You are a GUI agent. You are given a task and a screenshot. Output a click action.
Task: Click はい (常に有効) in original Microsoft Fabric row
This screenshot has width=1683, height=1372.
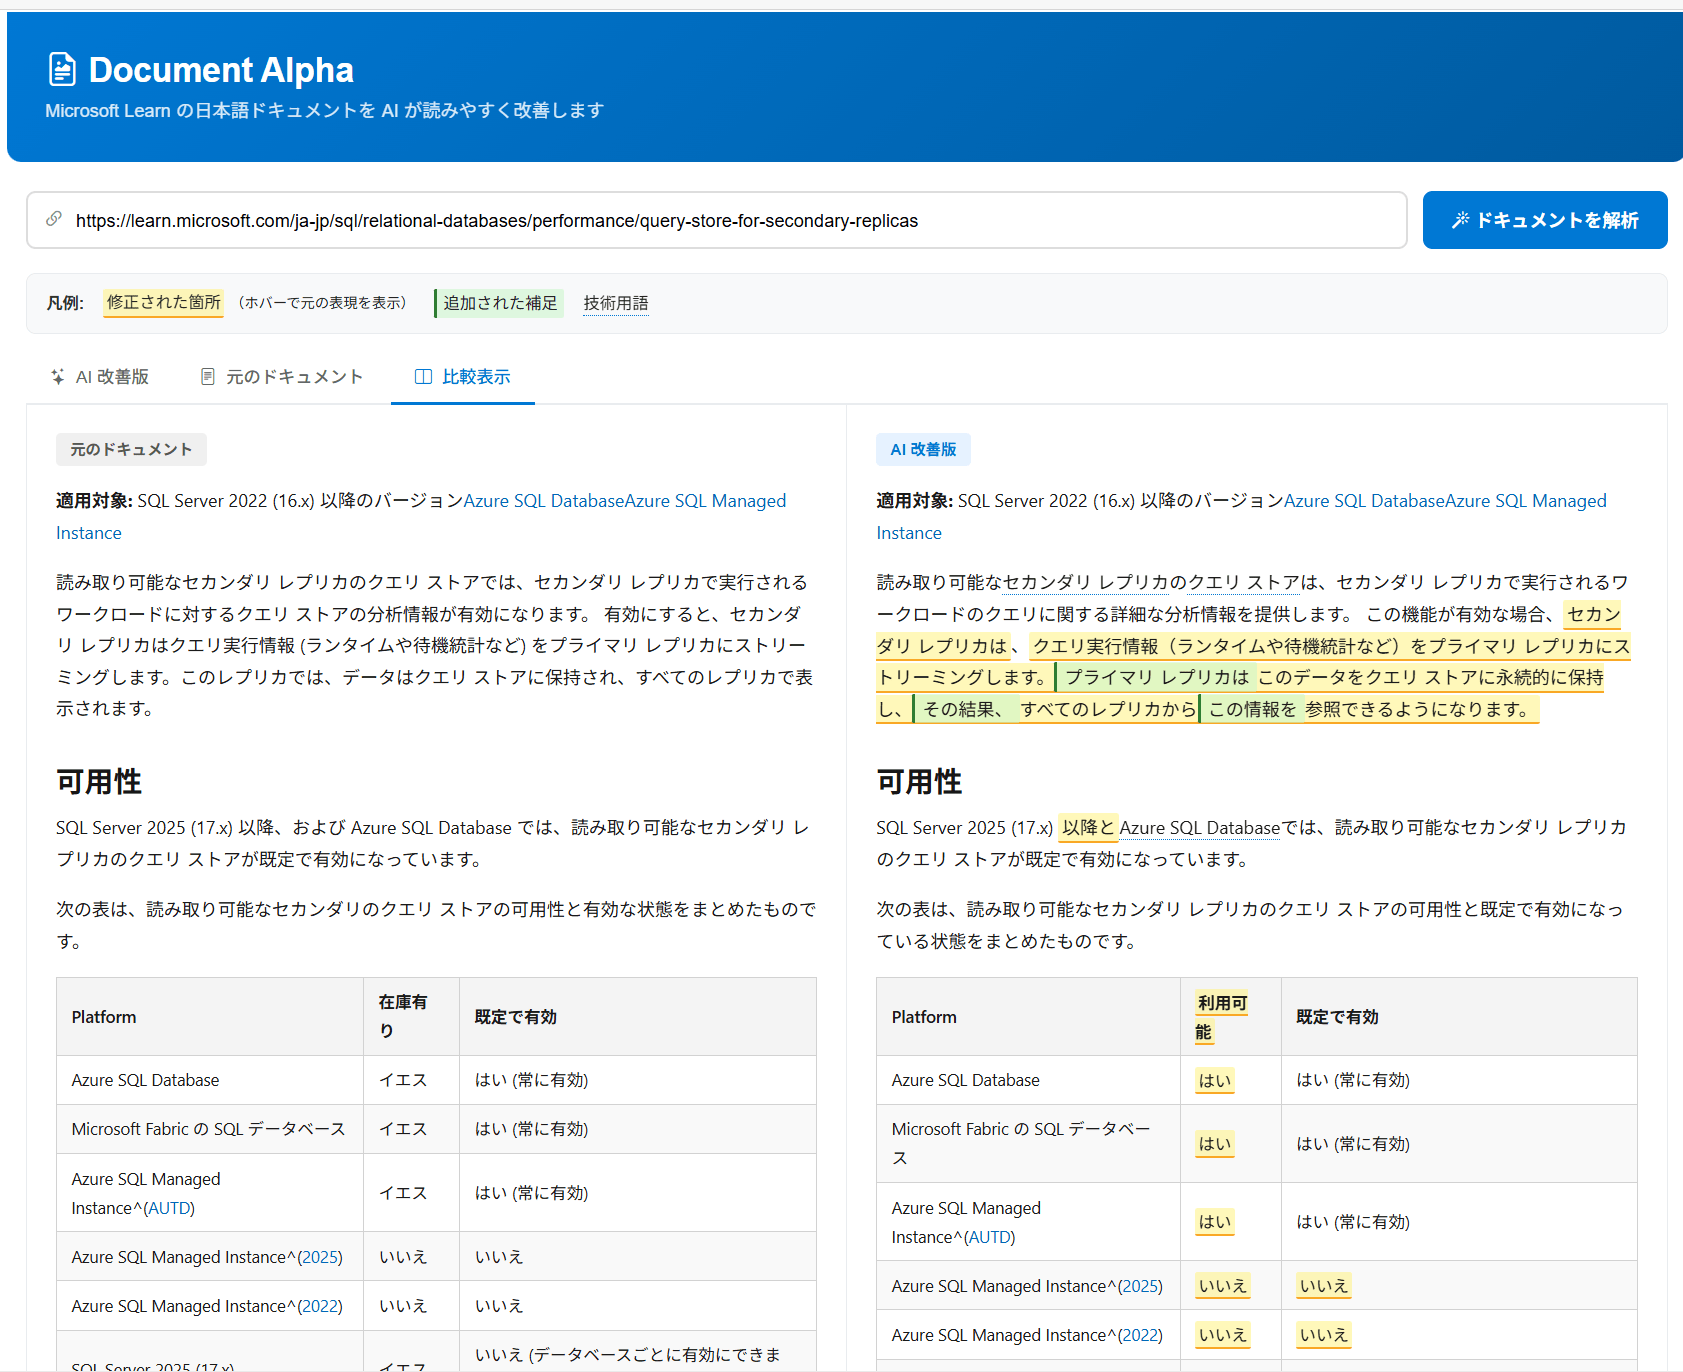pos(531,1129)
